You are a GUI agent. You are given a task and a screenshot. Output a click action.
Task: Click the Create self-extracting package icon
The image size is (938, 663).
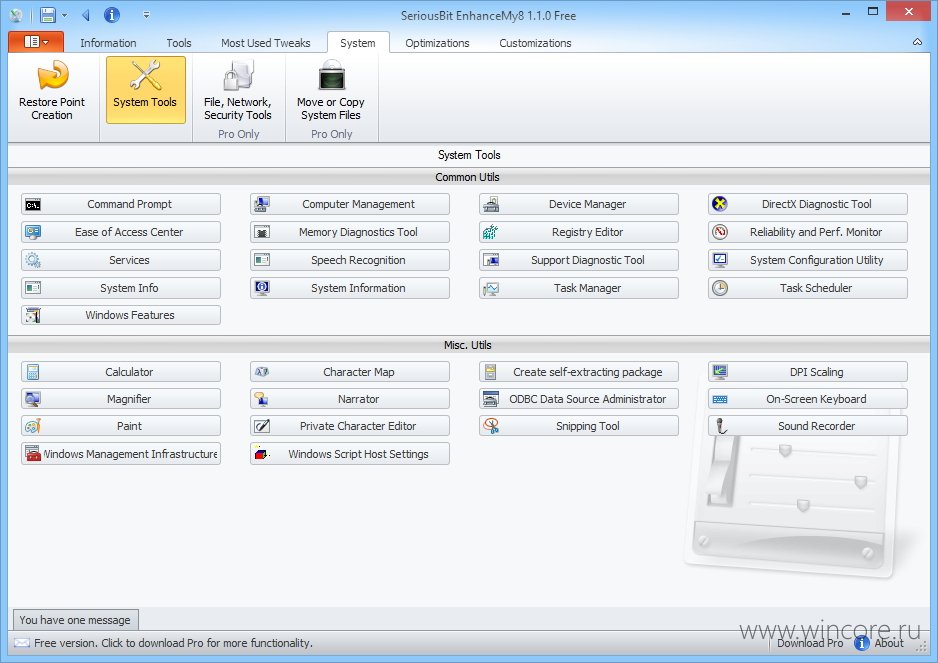pos(491,372)
